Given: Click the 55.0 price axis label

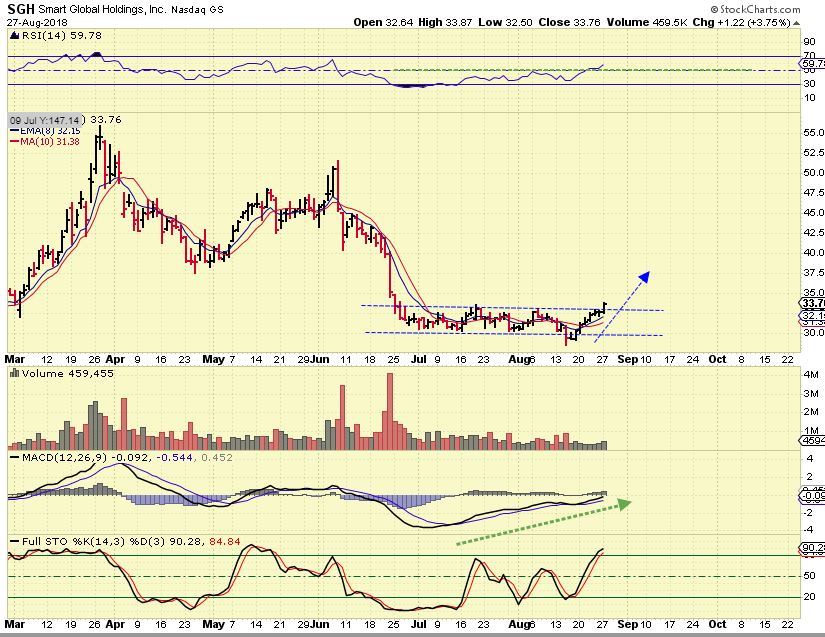Looking at the screenshot, I should (x=813, y=133).
